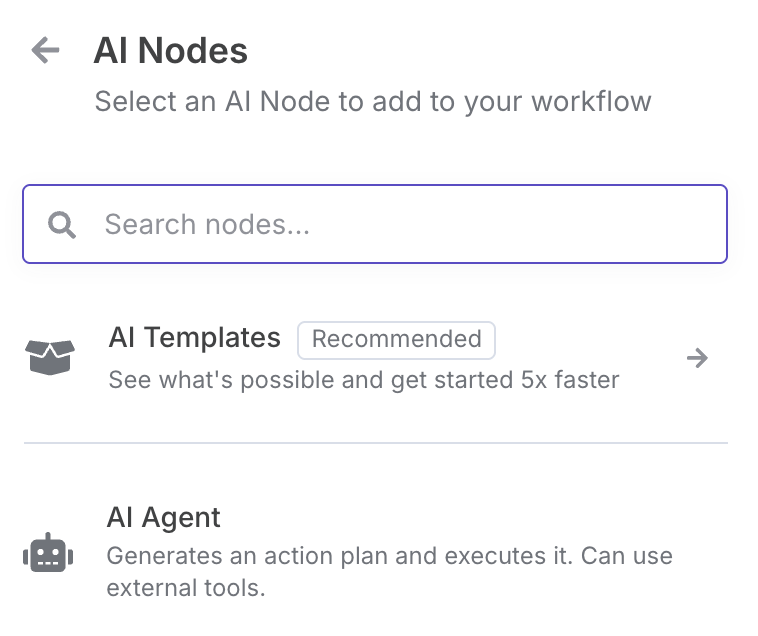
Task: Focus the Search nodes input field
Action: pos(375,224)
